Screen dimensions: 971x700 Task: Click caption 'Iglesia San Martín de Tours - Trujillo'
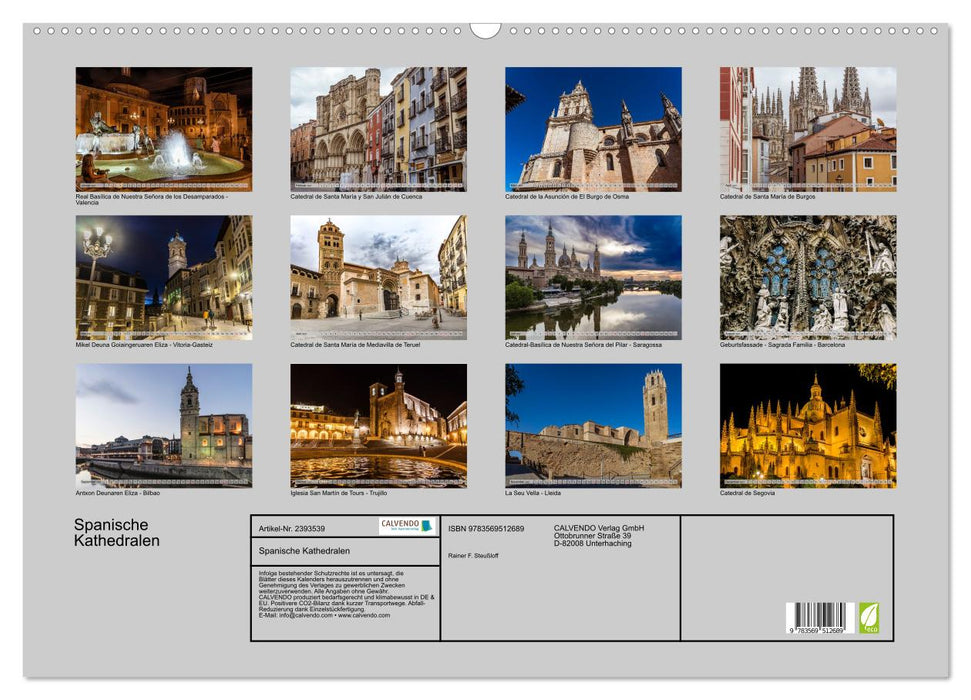(339, 493)
